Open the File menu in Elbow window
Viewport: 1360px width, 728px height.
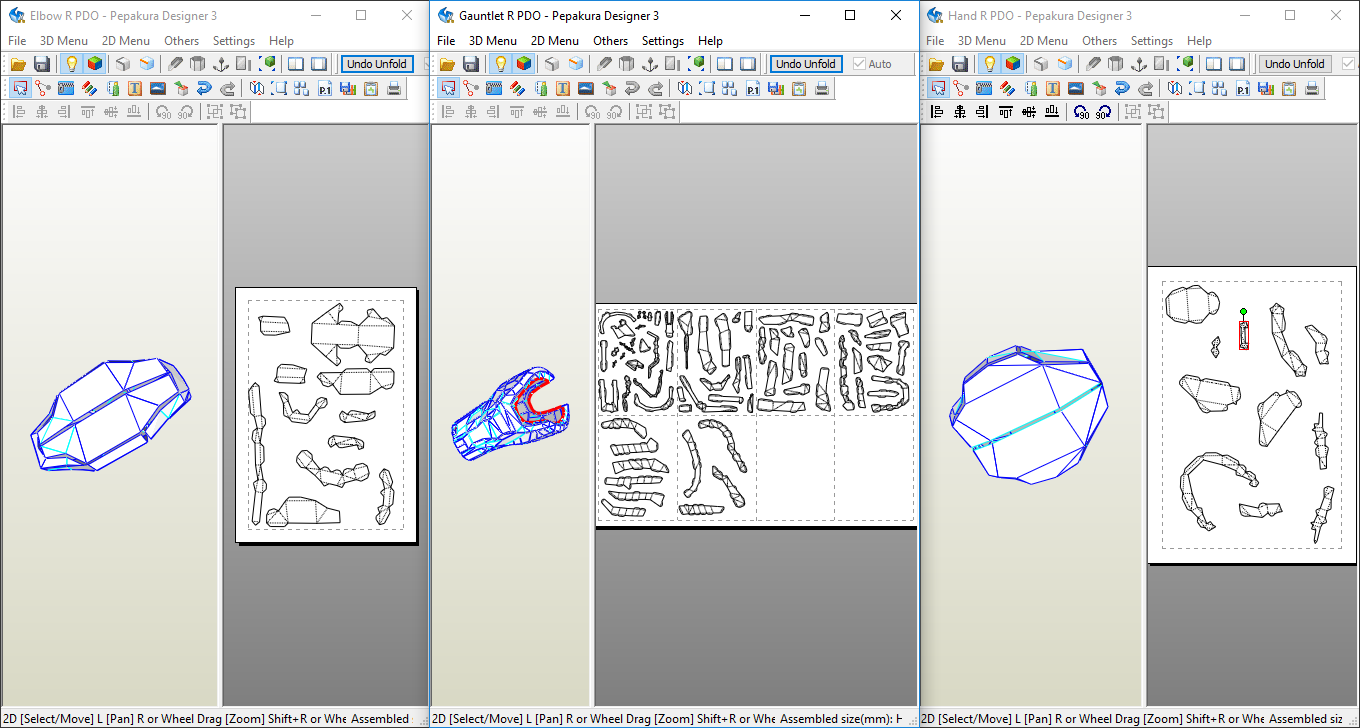tap(17, 41)
